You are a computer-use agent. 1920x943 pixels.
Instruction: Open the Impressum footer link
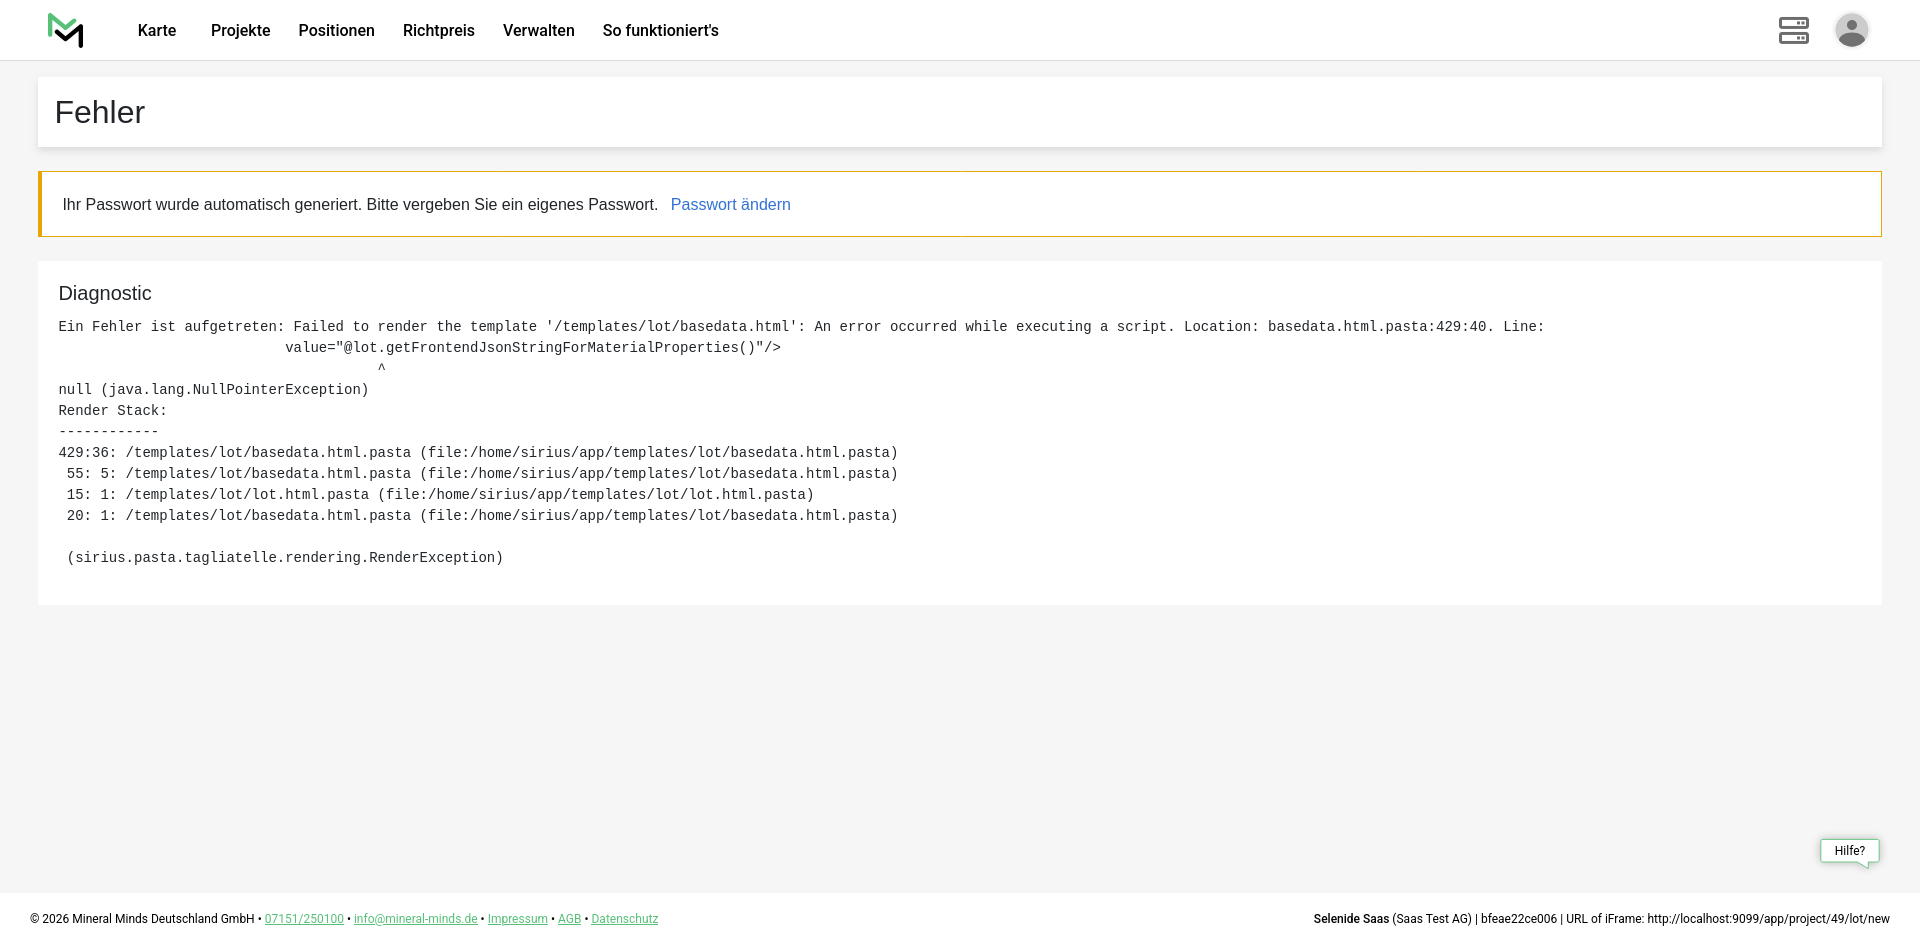tap(517, 919)
